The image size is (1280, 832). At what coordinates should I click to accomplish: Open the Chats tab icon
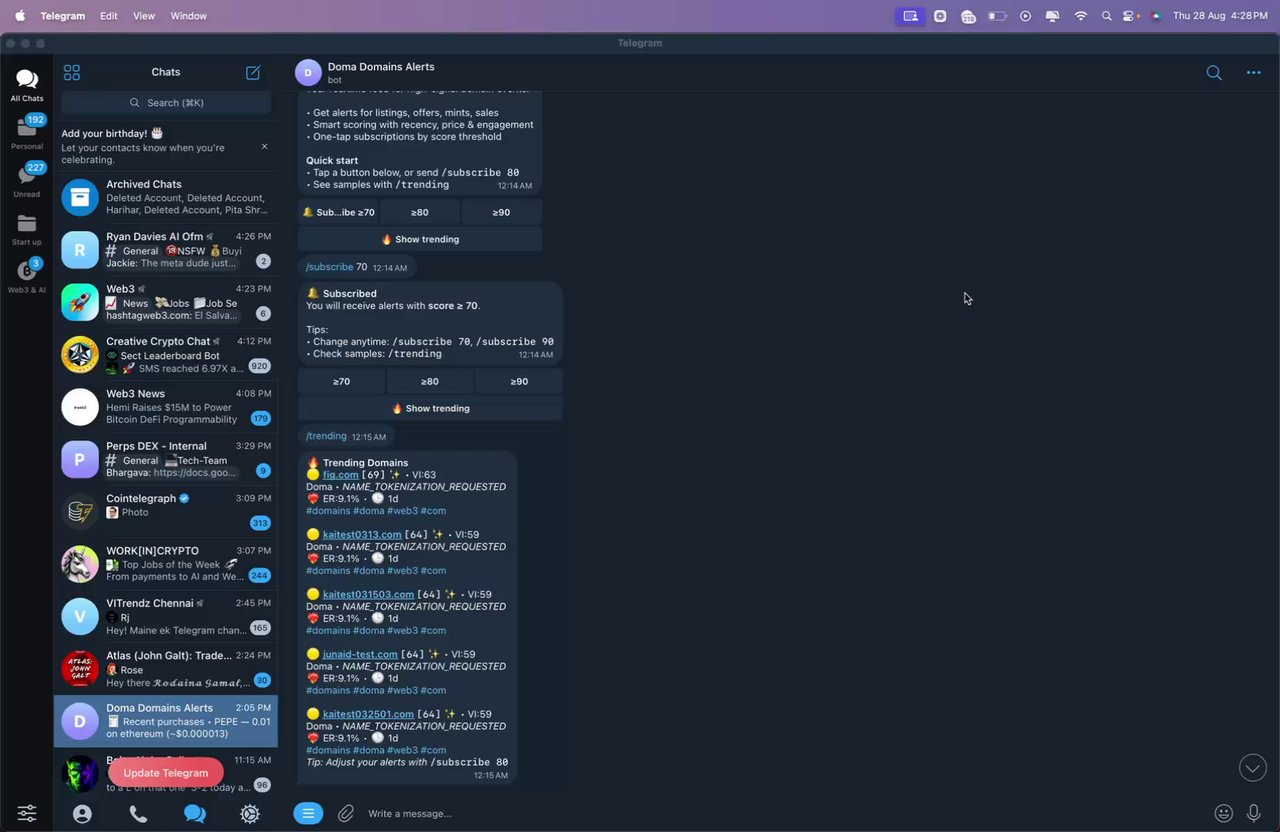coord(195,814)
